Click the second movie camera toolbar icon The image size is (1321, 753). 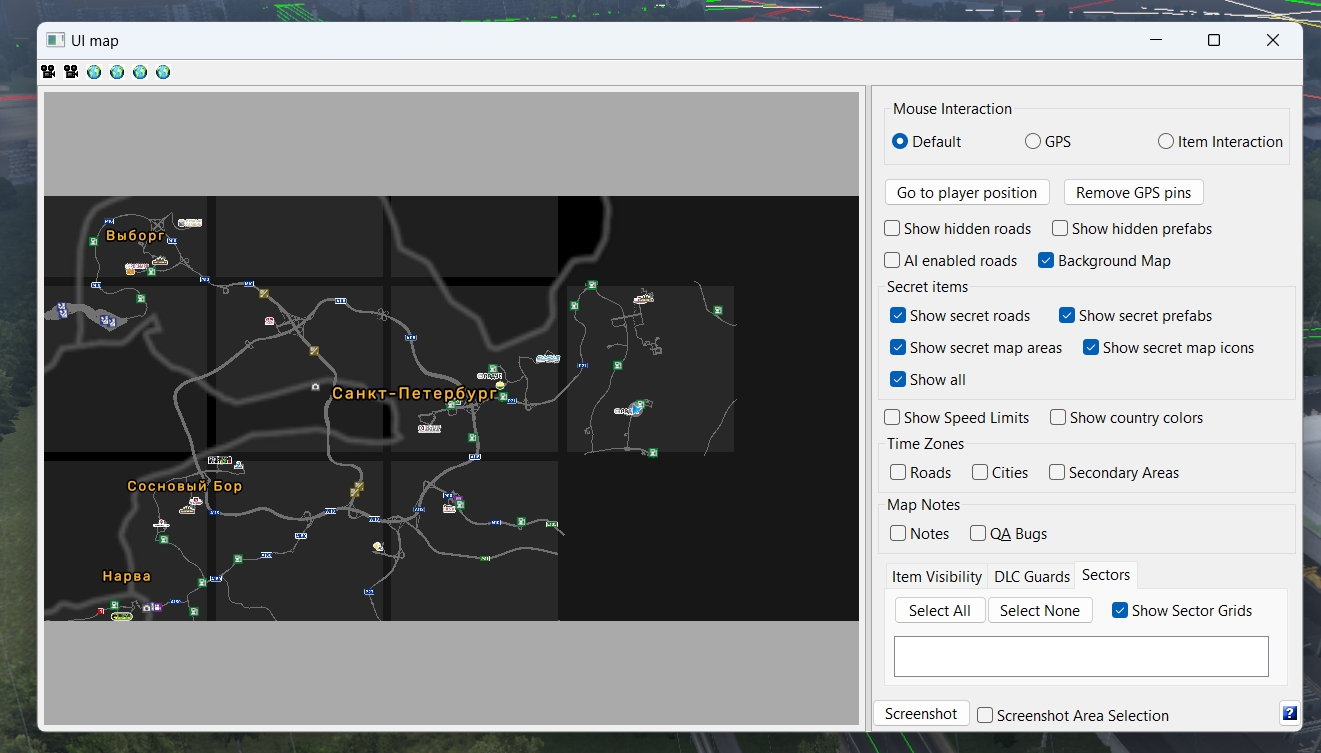pyautogui.click(x=71, y=72)
